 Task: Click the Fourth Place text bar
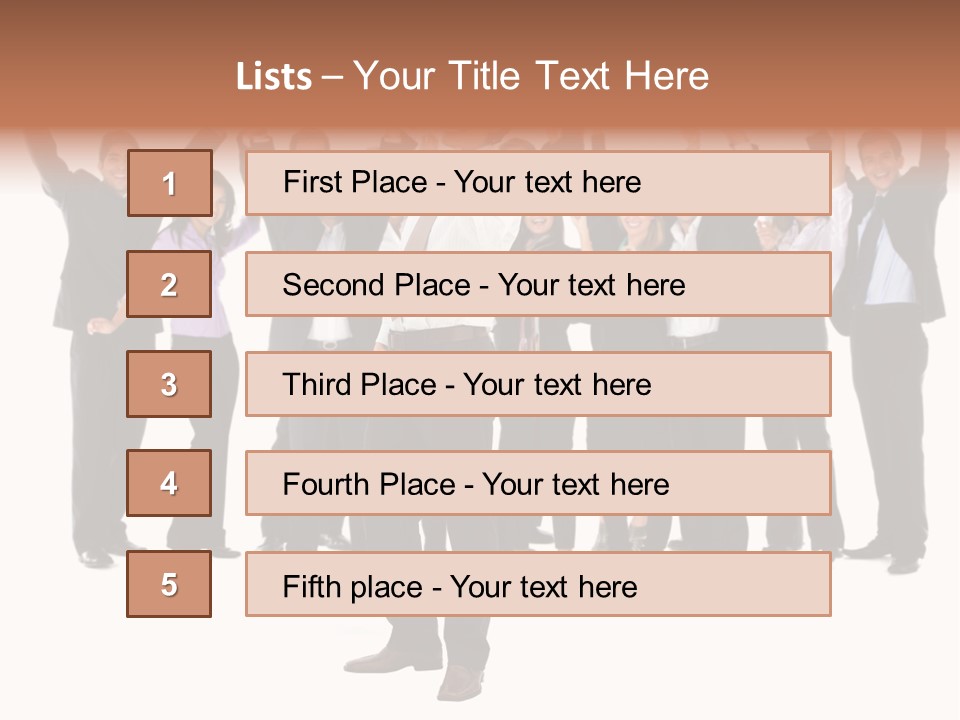tap(538, 483)
